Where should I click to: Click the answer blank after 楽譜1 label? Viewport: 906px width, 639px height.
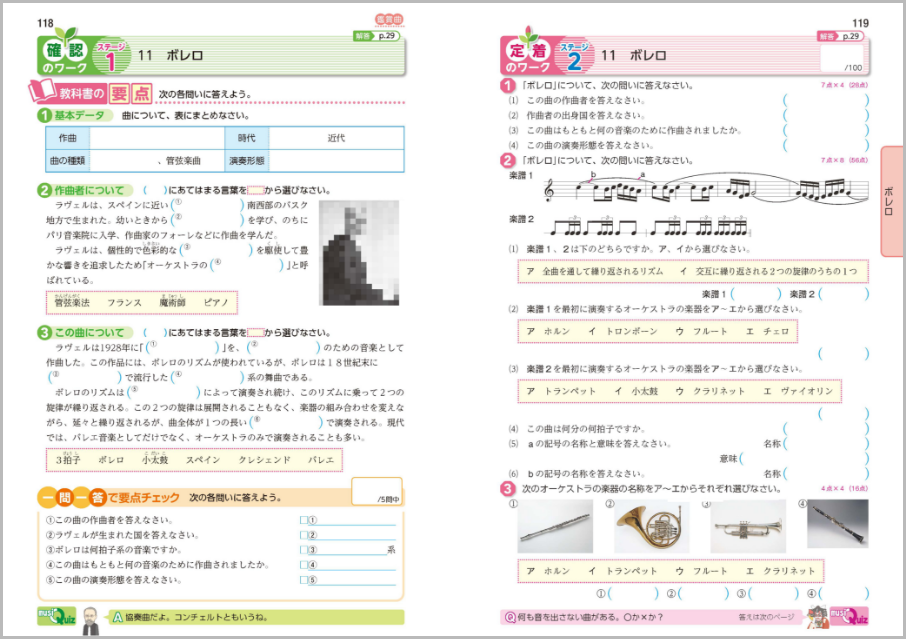(x=756, y=294)
